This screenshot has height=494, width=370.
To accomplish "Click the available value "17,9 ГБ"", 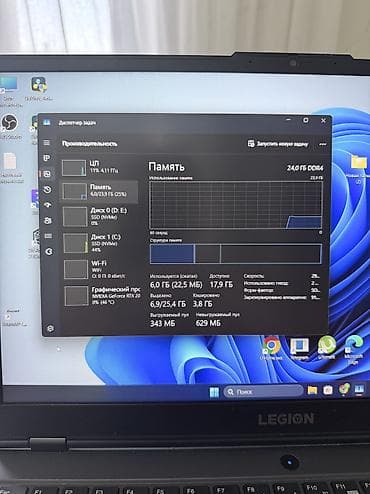I will (x=221, y=284).
